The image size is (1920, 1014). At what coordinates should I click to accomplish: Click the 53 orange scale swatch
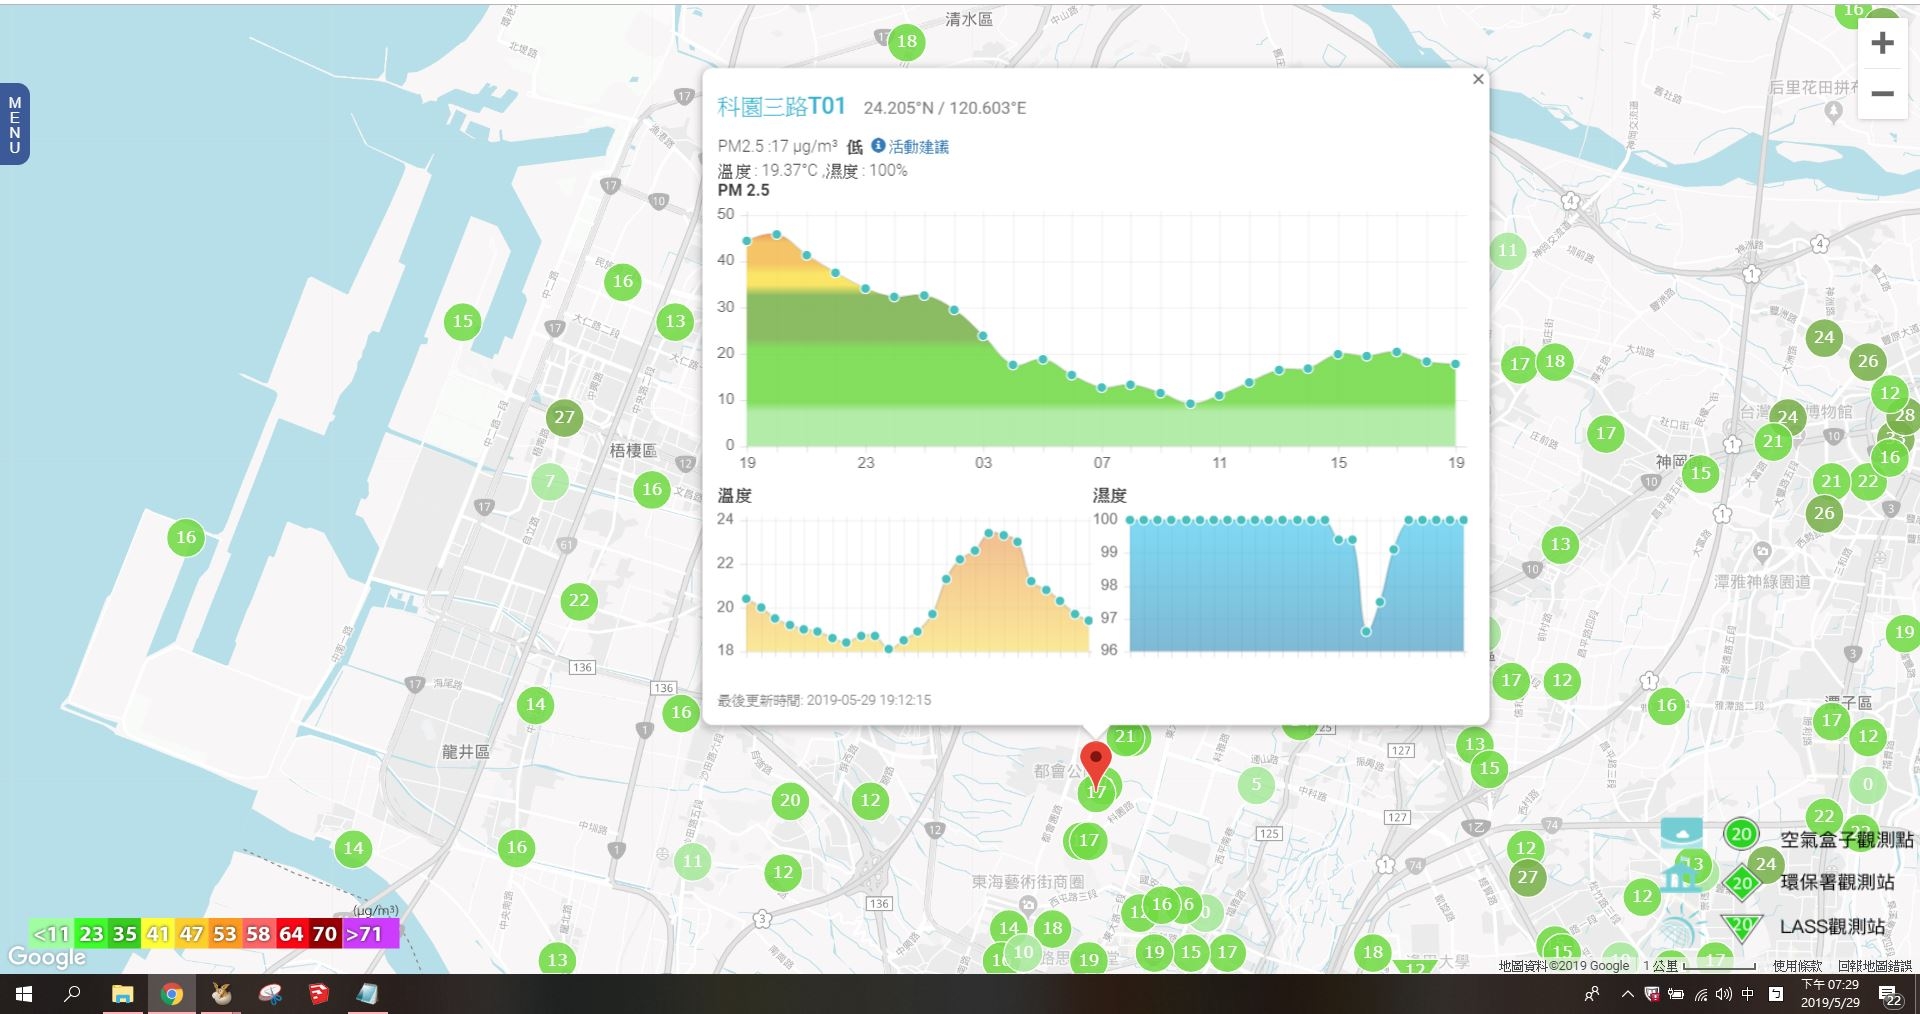click(x=225, y=934)
